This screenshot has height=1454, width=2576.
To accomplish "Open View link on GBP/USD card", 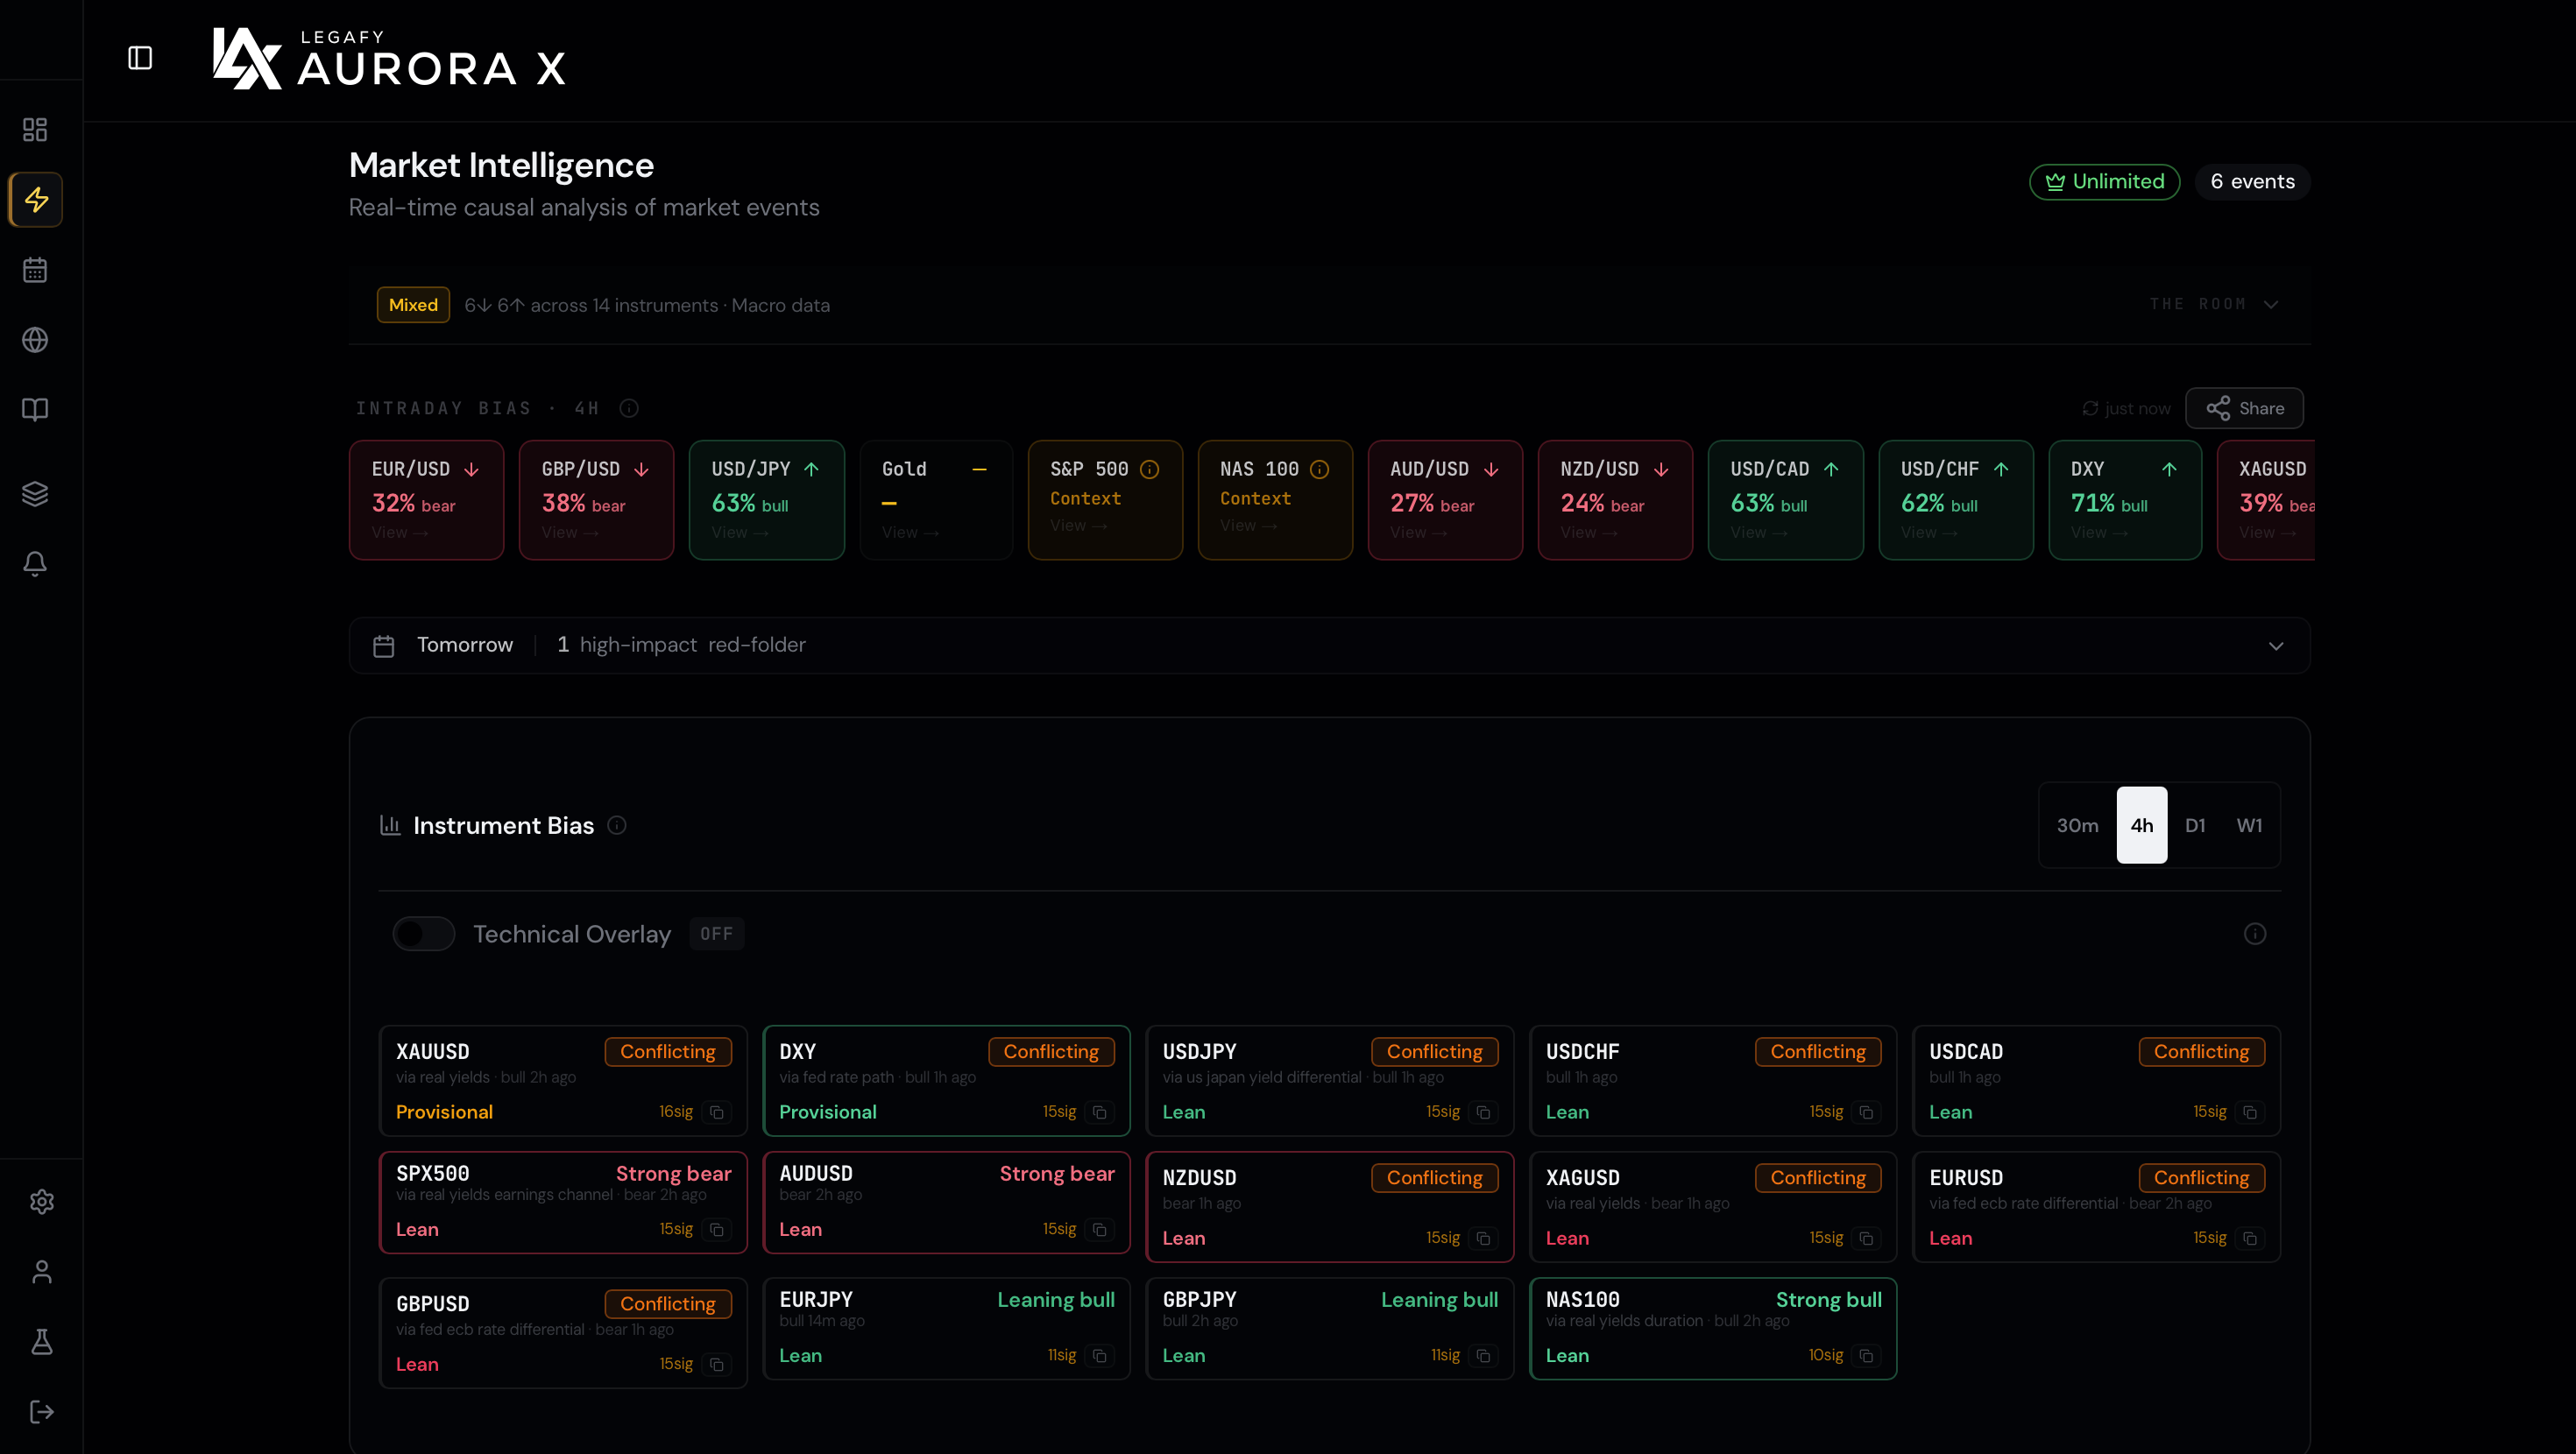I will pos(570,533).
